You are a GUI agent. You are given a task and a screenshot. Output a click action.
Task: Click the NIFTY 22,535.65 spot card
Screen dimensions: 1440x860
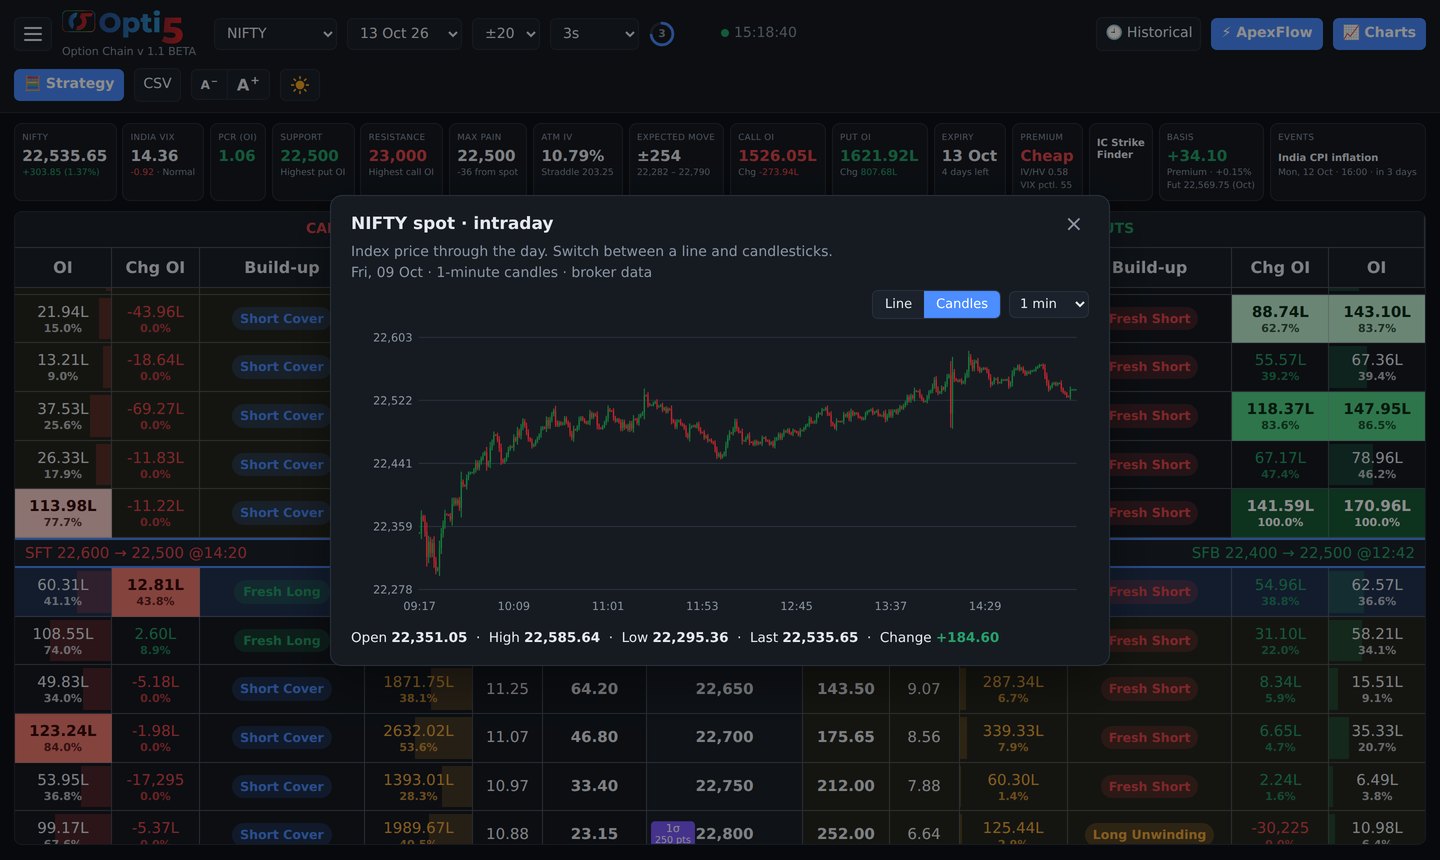point(65,162)
